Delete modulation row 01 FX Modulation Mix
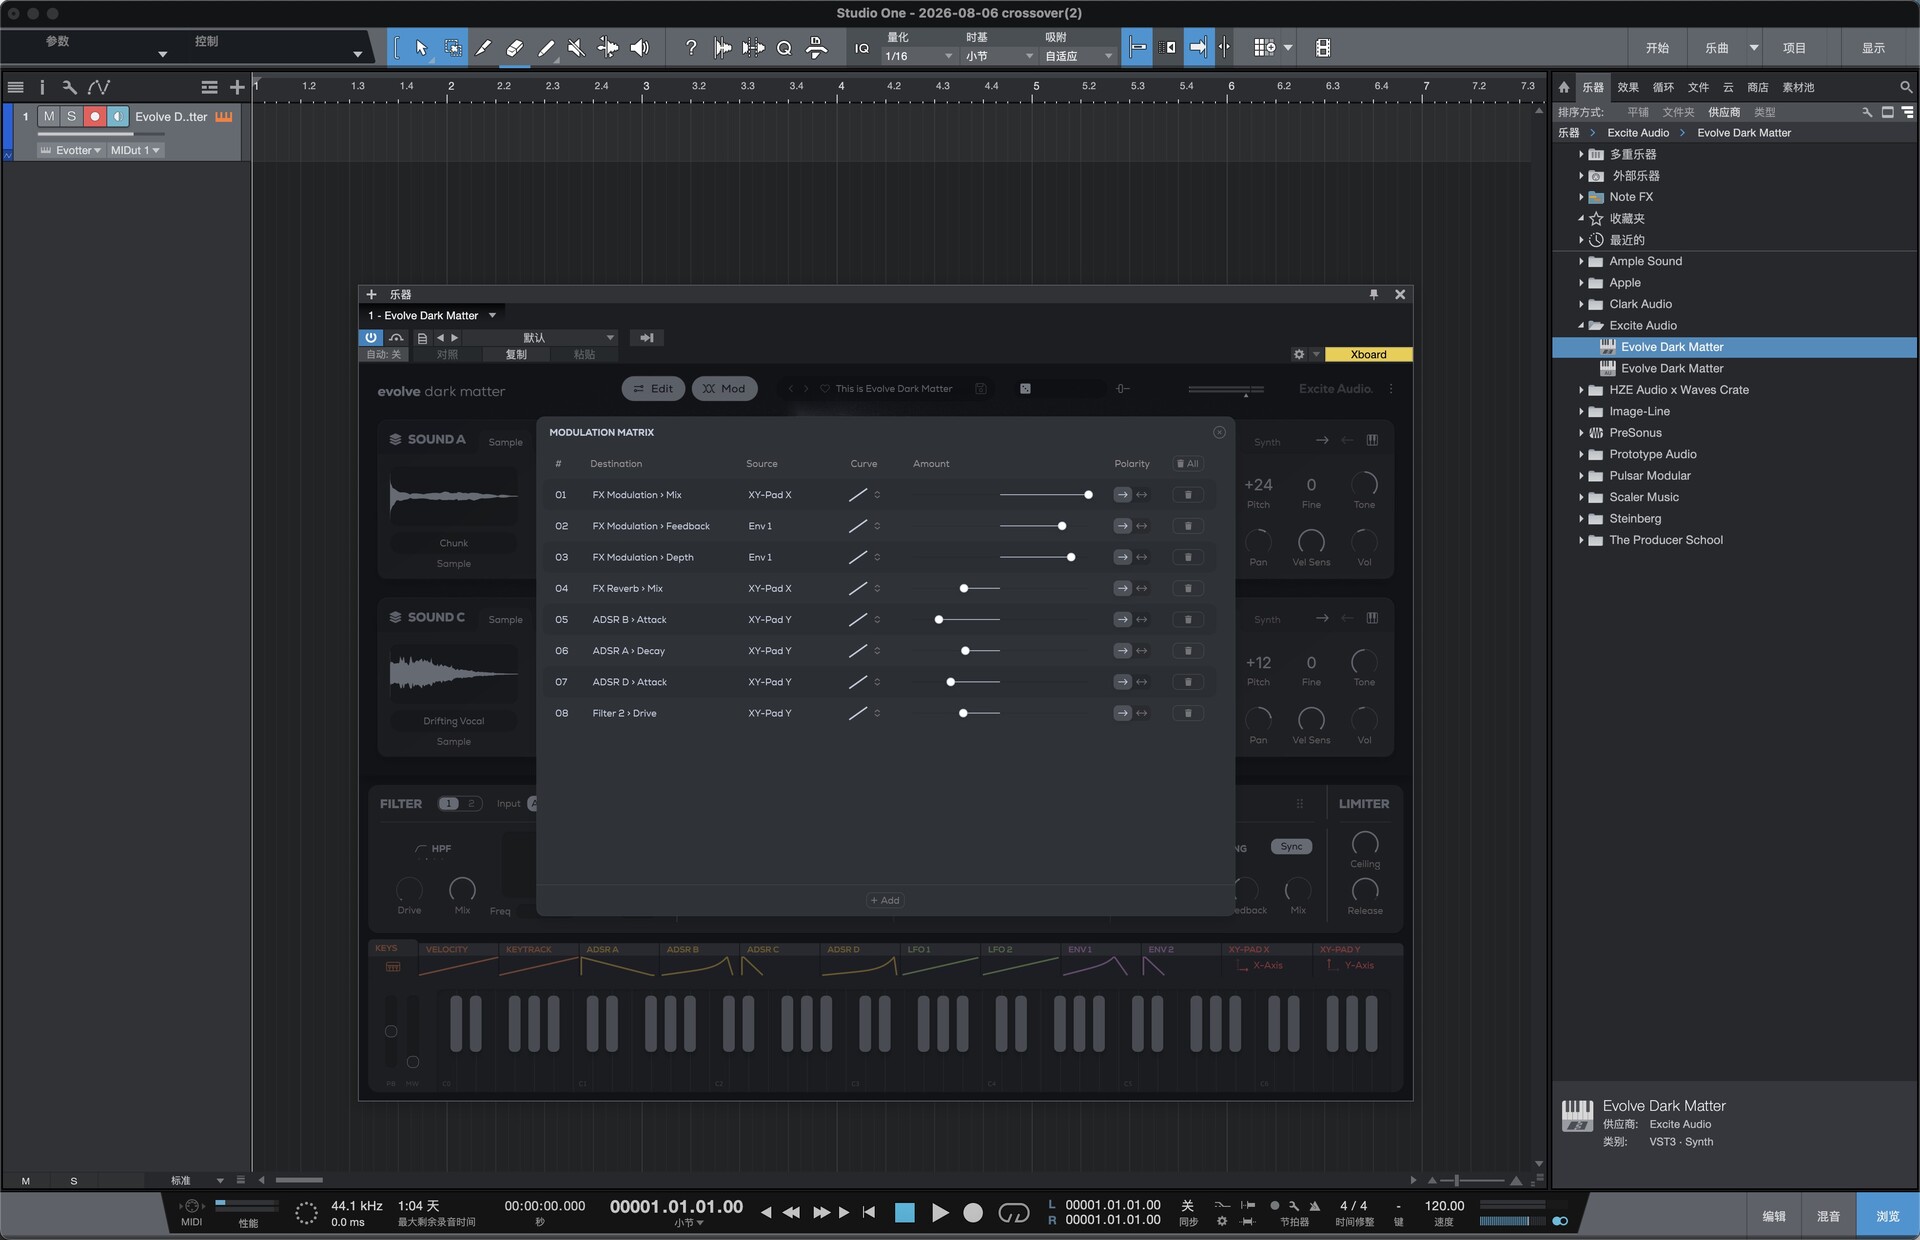The image size is (1920, 1240). (1188, 495)
